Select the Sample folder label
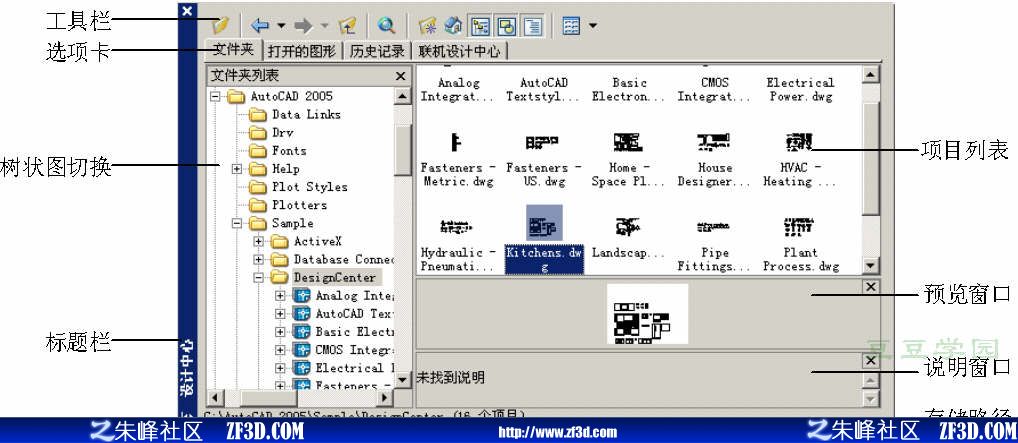 [x=292, y=223]
